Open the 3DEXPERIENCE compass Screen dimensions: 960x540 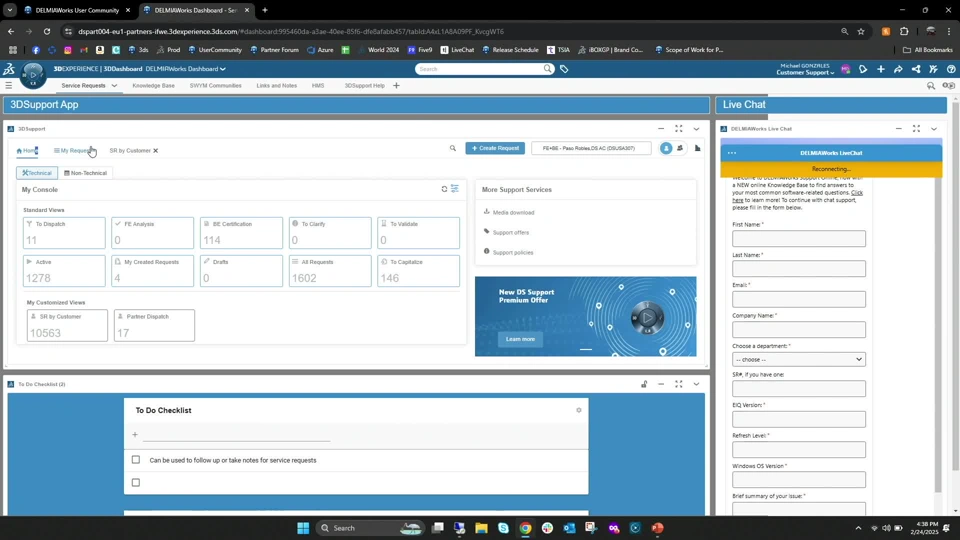33,75
